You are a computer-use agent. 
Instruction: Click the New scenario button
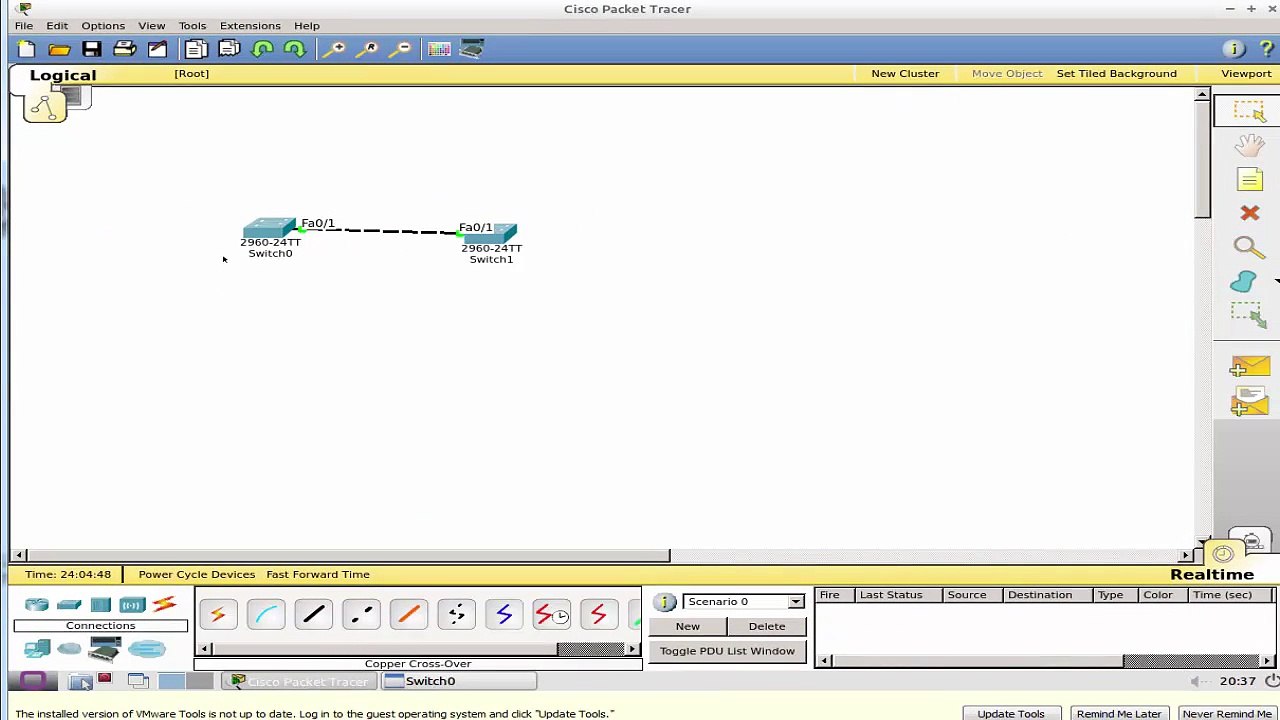[687, 626]
